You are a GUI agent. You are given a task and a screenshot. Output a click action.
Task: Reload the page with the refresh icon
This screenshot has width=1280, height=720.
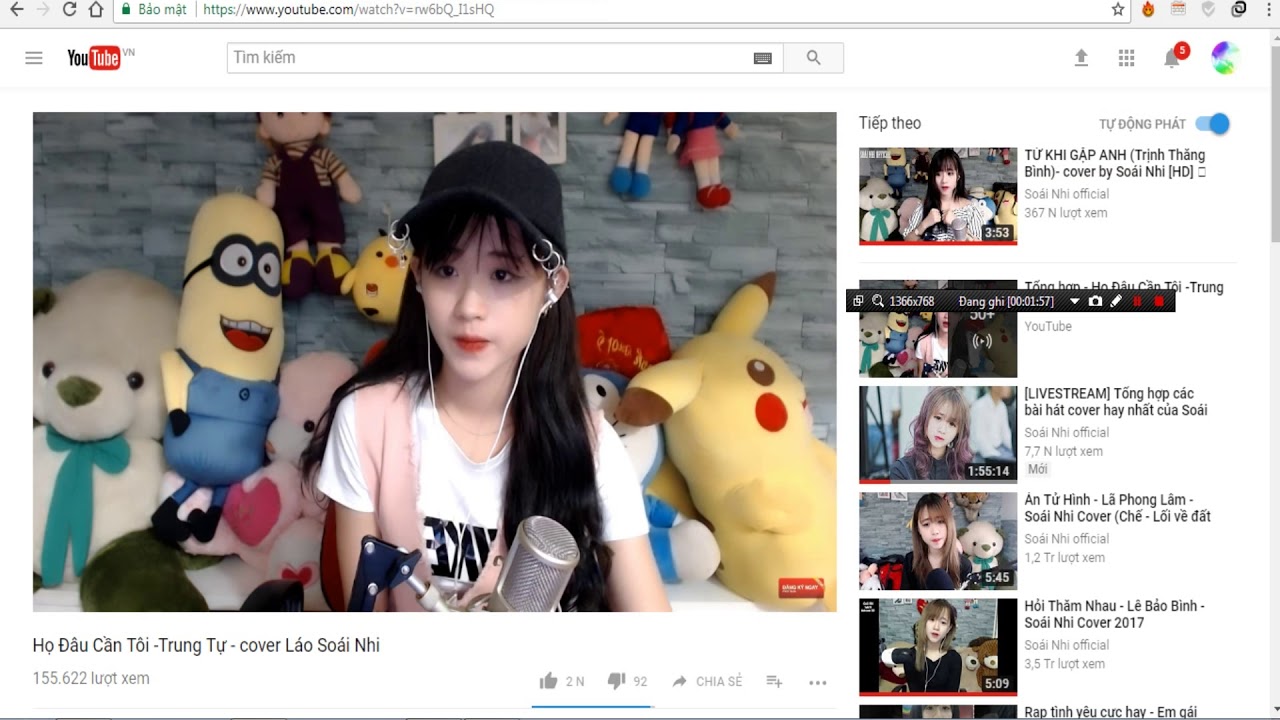(69, 10)
